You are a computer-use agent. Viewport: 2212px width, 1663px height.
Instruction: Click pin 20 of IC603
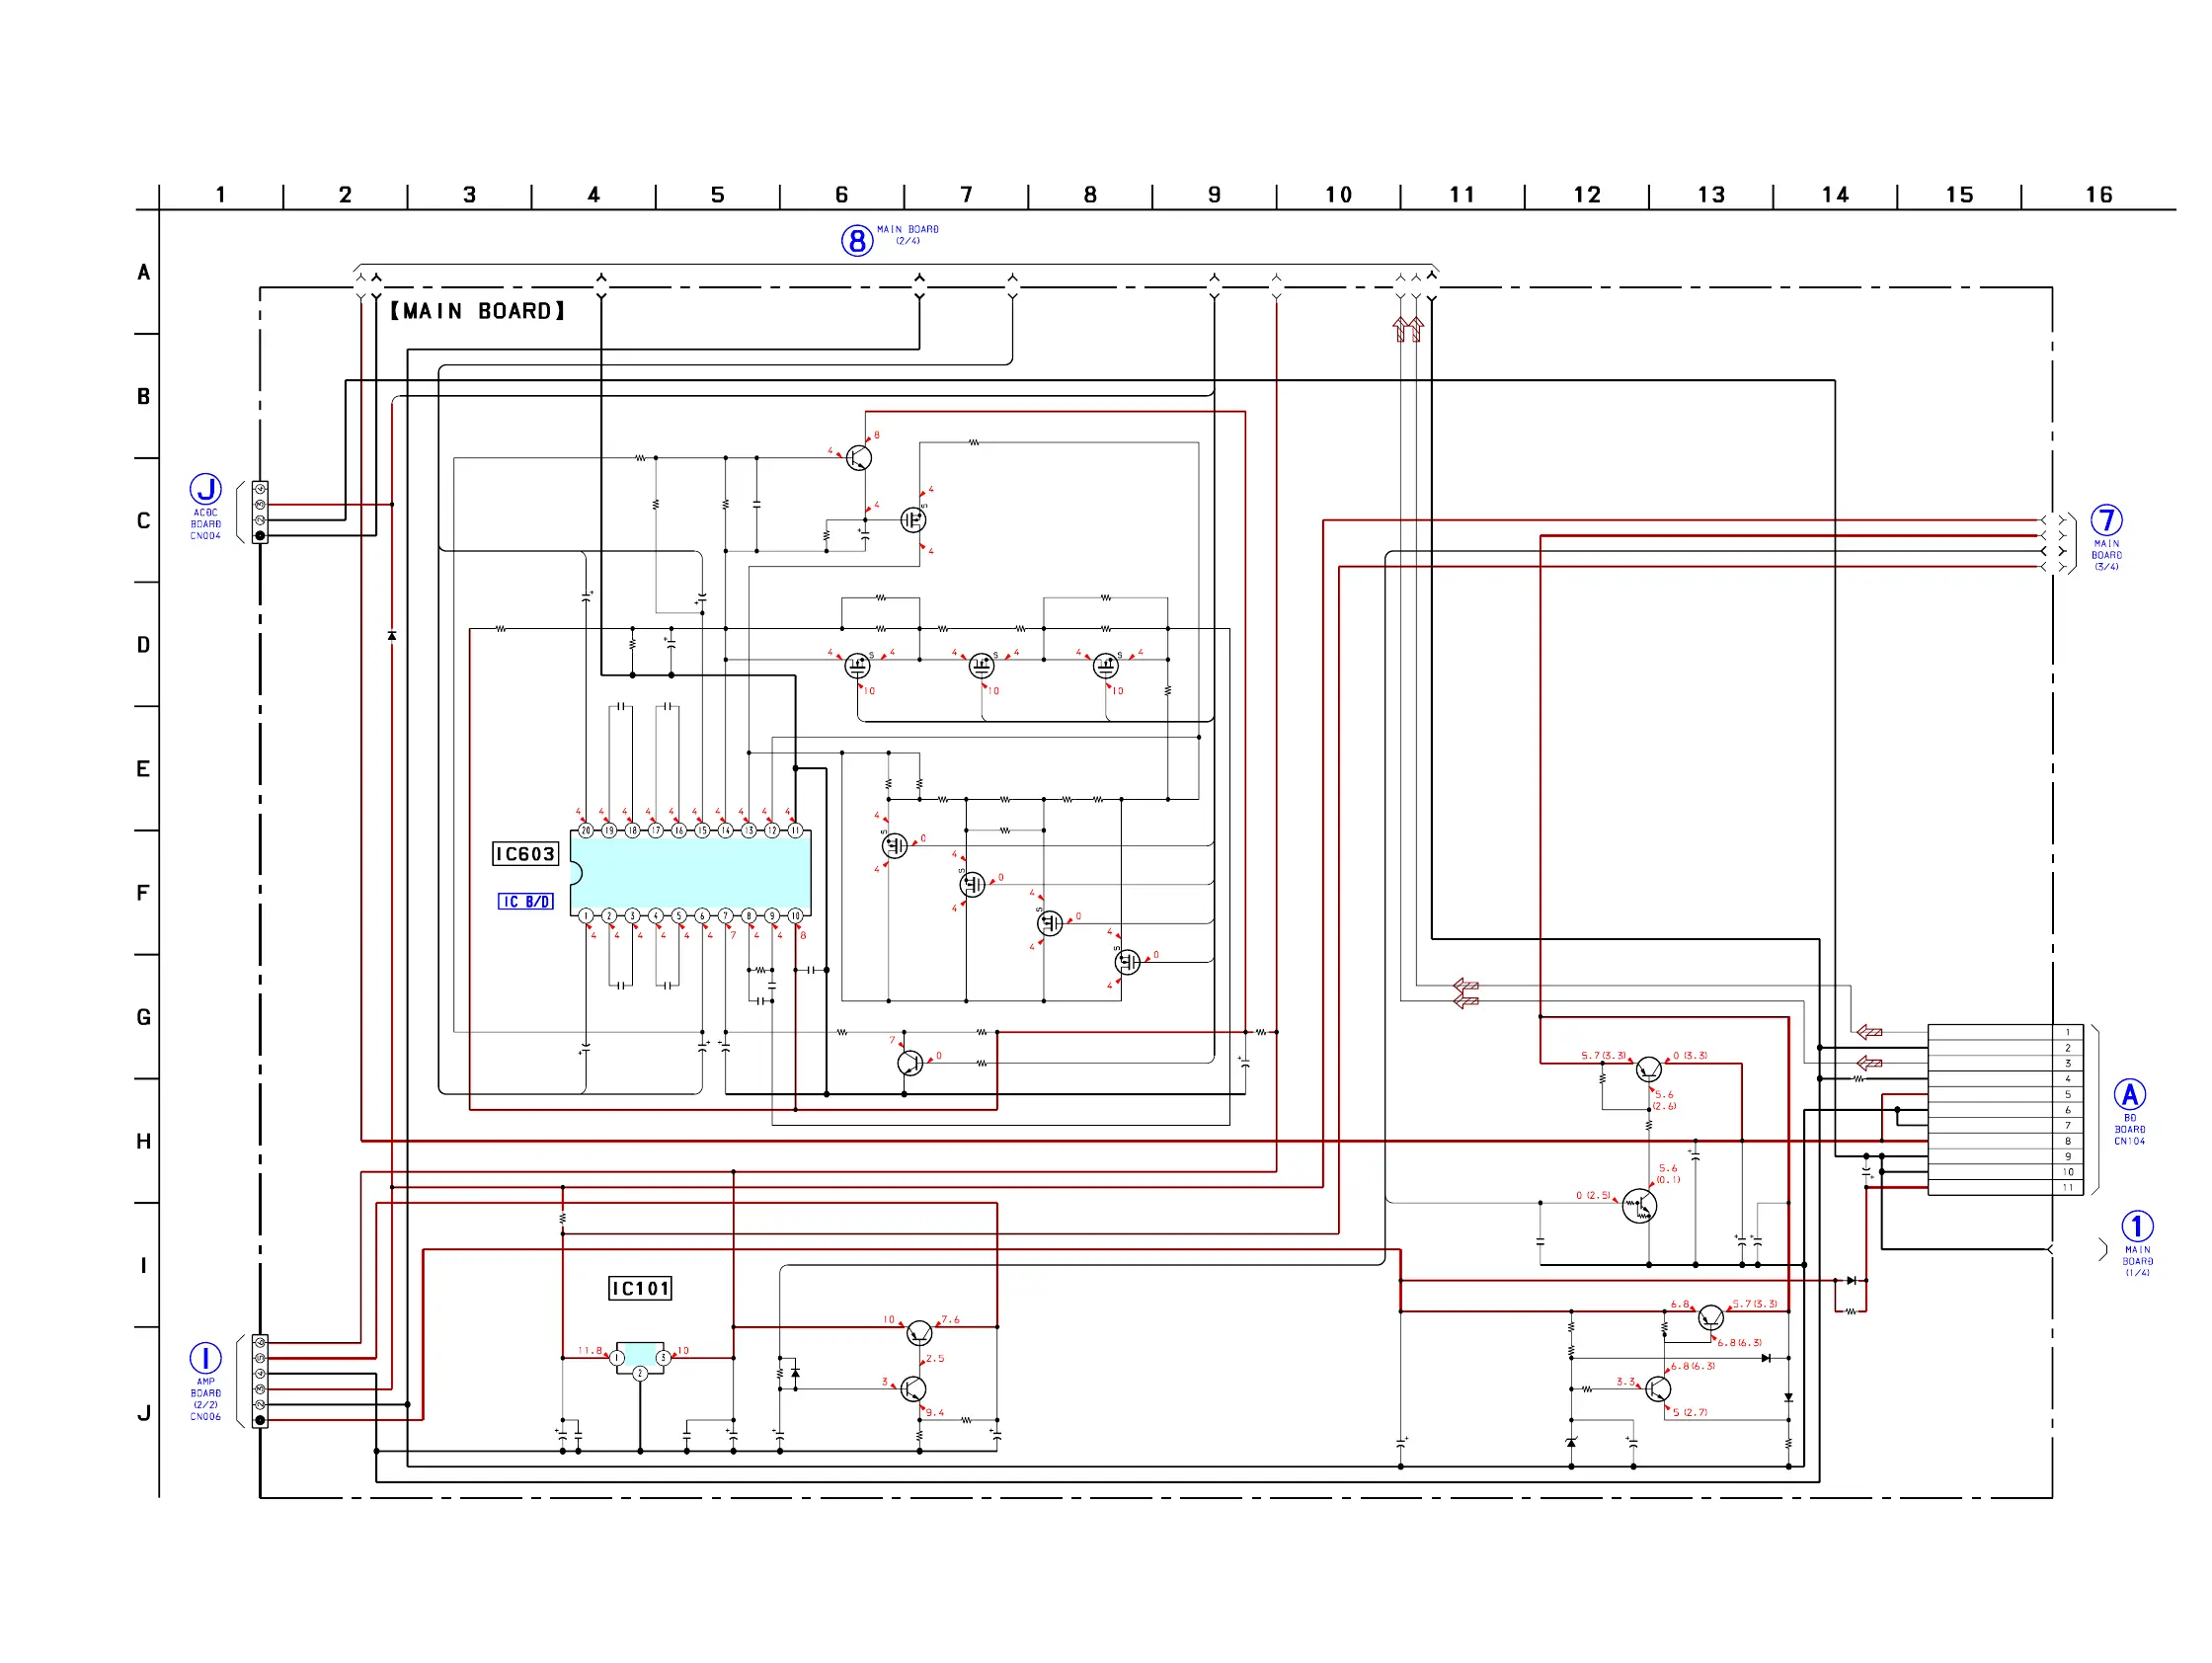pyautogui.click(x=586, y=830)
